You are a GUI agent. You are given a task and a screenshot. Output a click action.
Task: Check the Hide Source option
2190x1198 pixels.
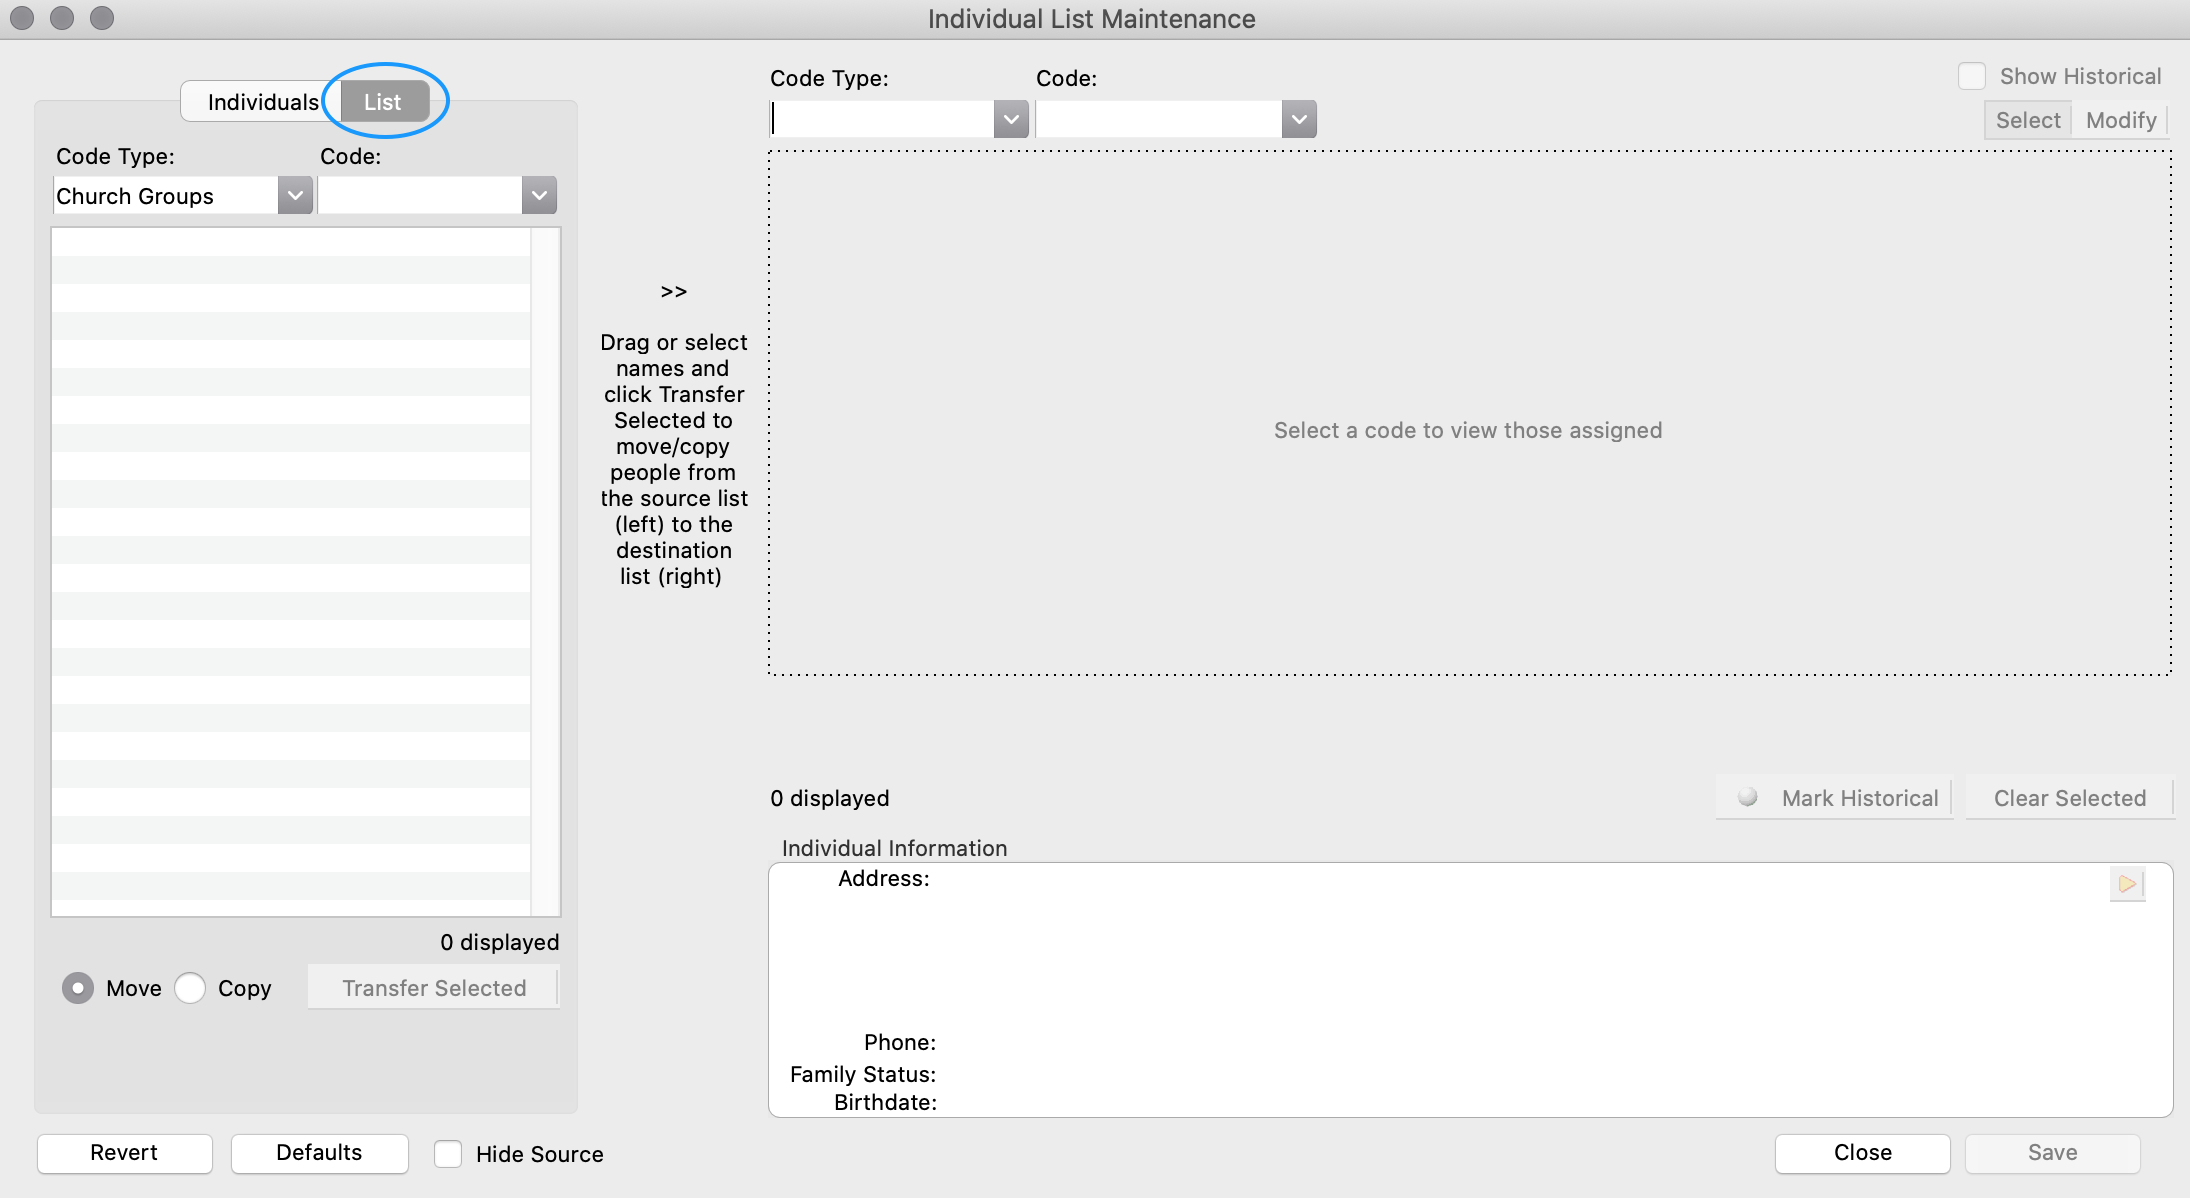[448, 1154]
